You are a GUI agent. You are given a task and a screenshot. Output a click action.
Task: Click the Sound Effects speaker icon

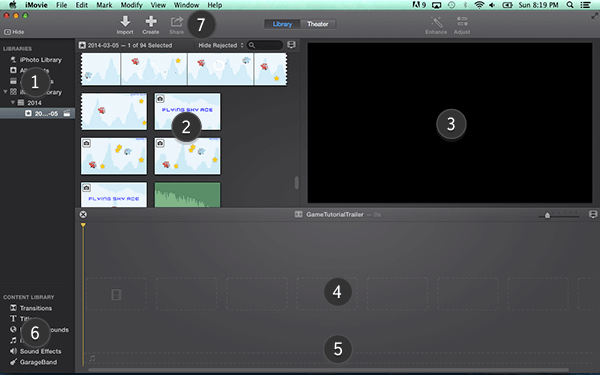click(x=13, y=351)
